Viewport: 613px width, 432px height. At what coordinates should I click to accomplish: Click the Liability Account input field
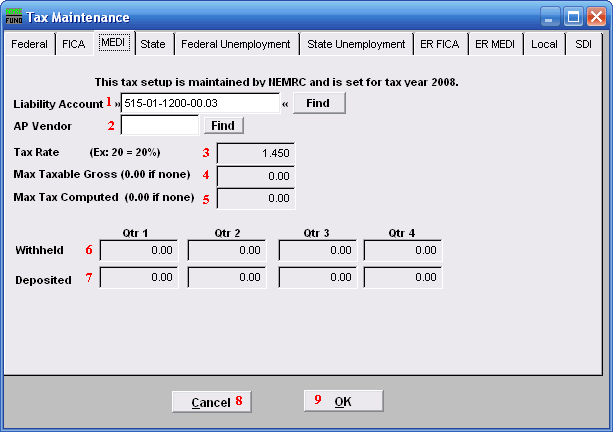199,104
